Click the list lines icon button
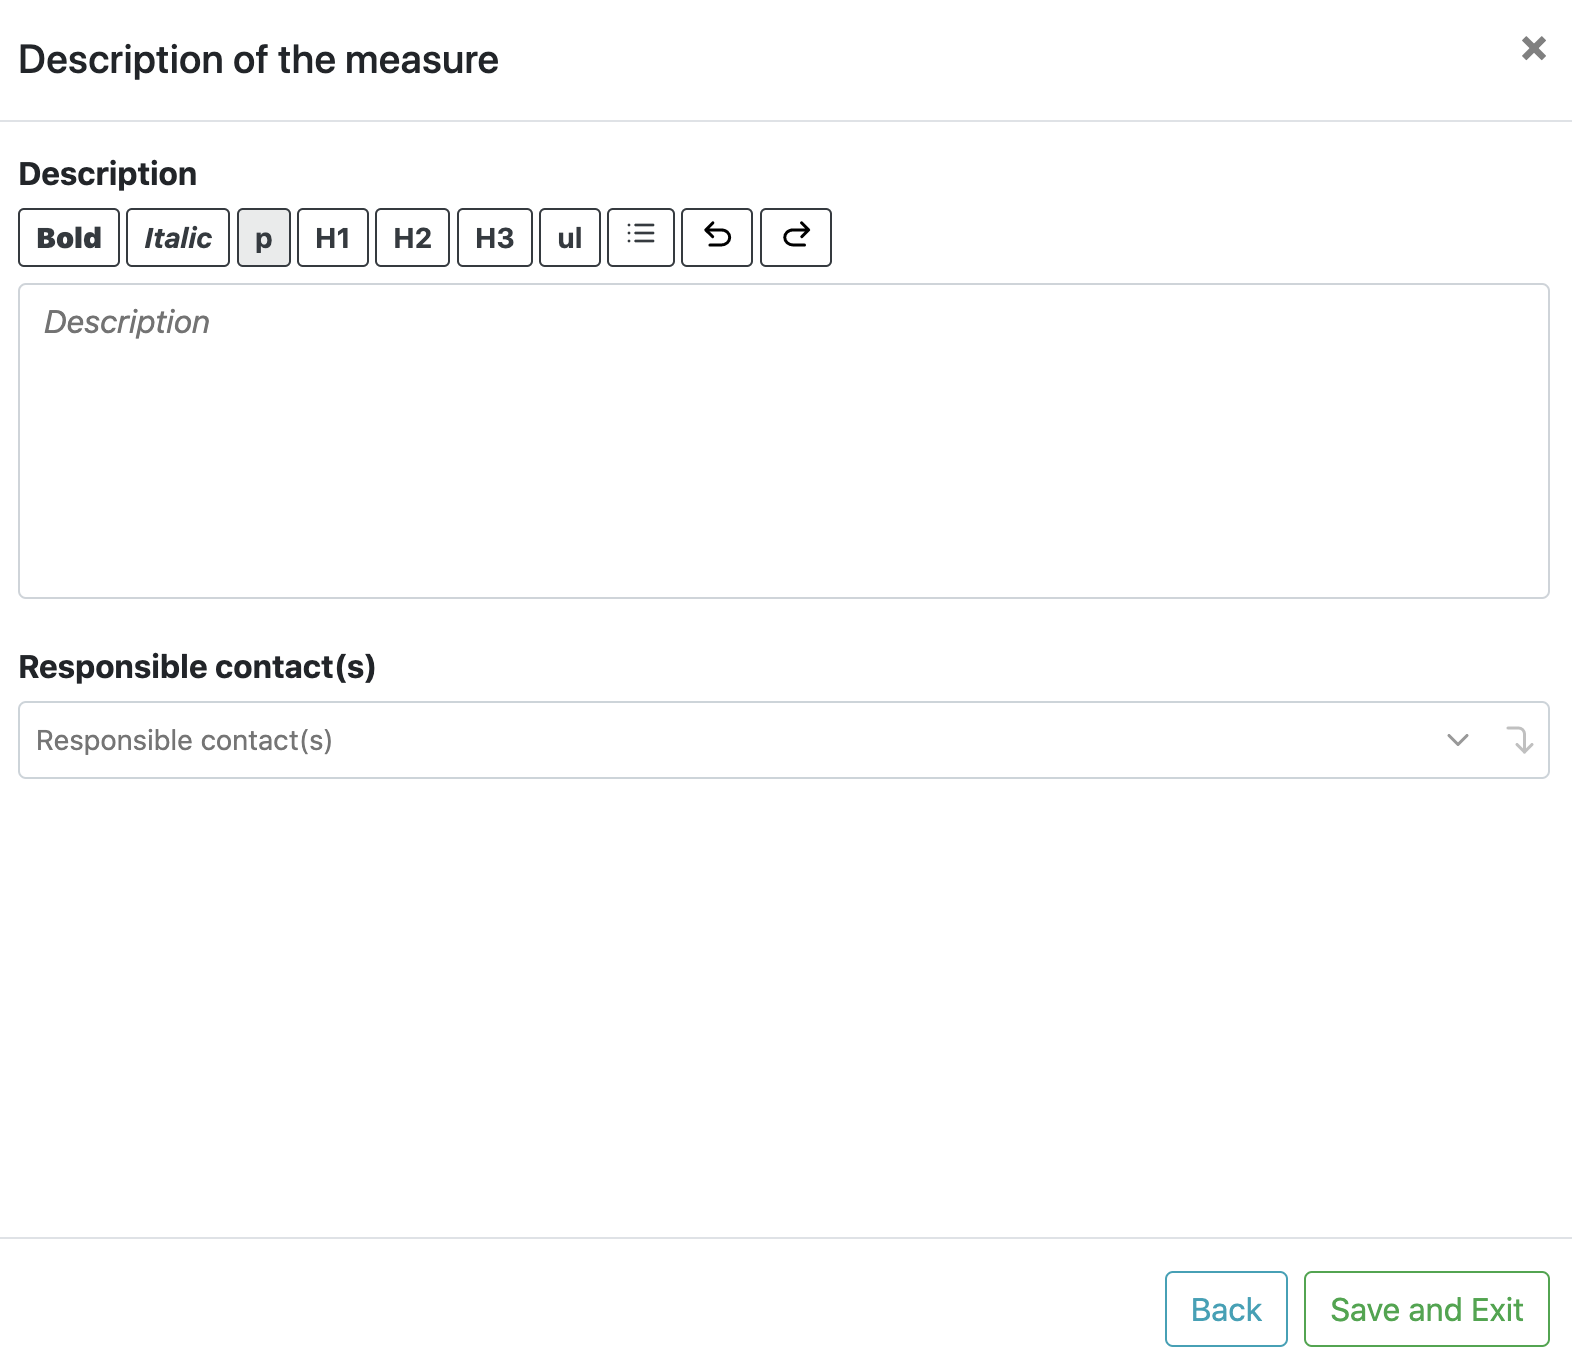This screenshot has height=1368, width=1572. point(641,238)
